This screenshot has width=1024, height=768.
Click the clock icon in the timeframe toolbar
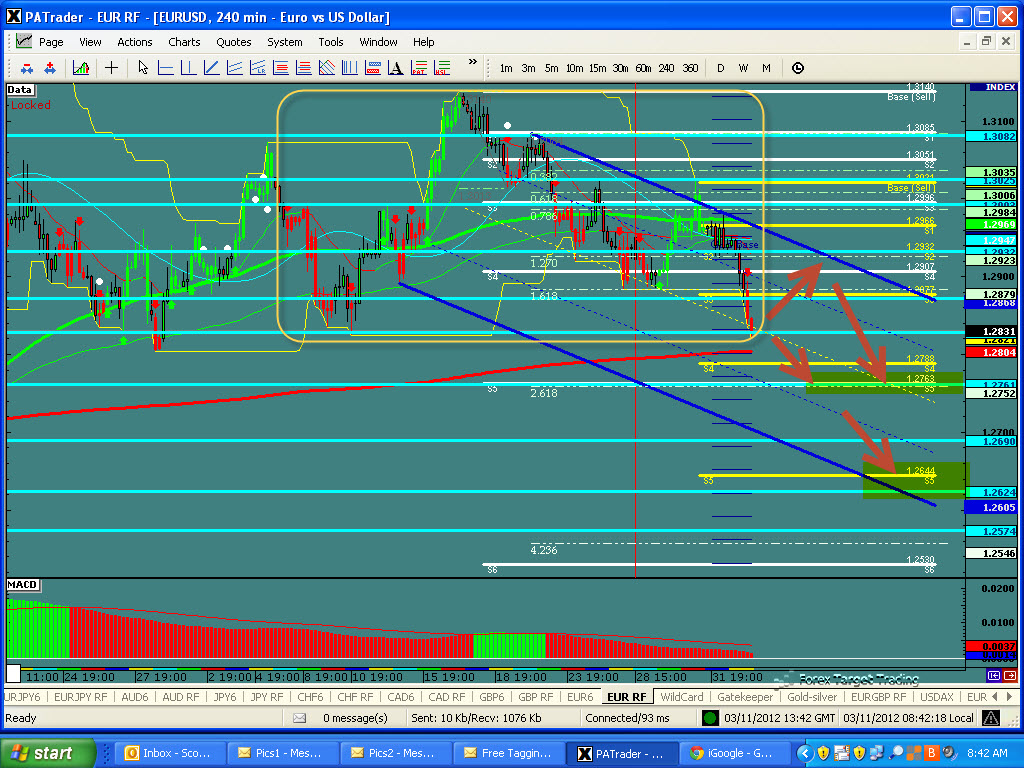click(x=797, y=68)
